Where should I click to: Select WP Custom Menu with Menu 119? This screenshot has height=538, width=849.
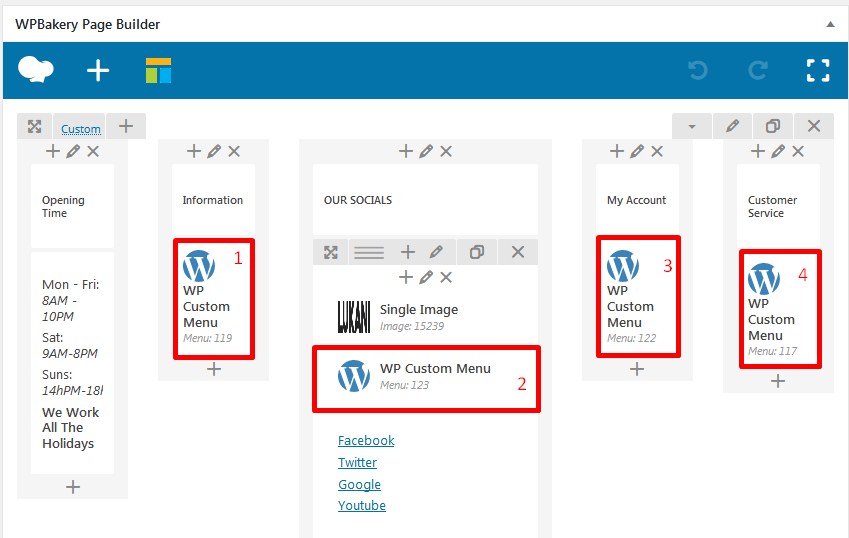tap(214, 299)
